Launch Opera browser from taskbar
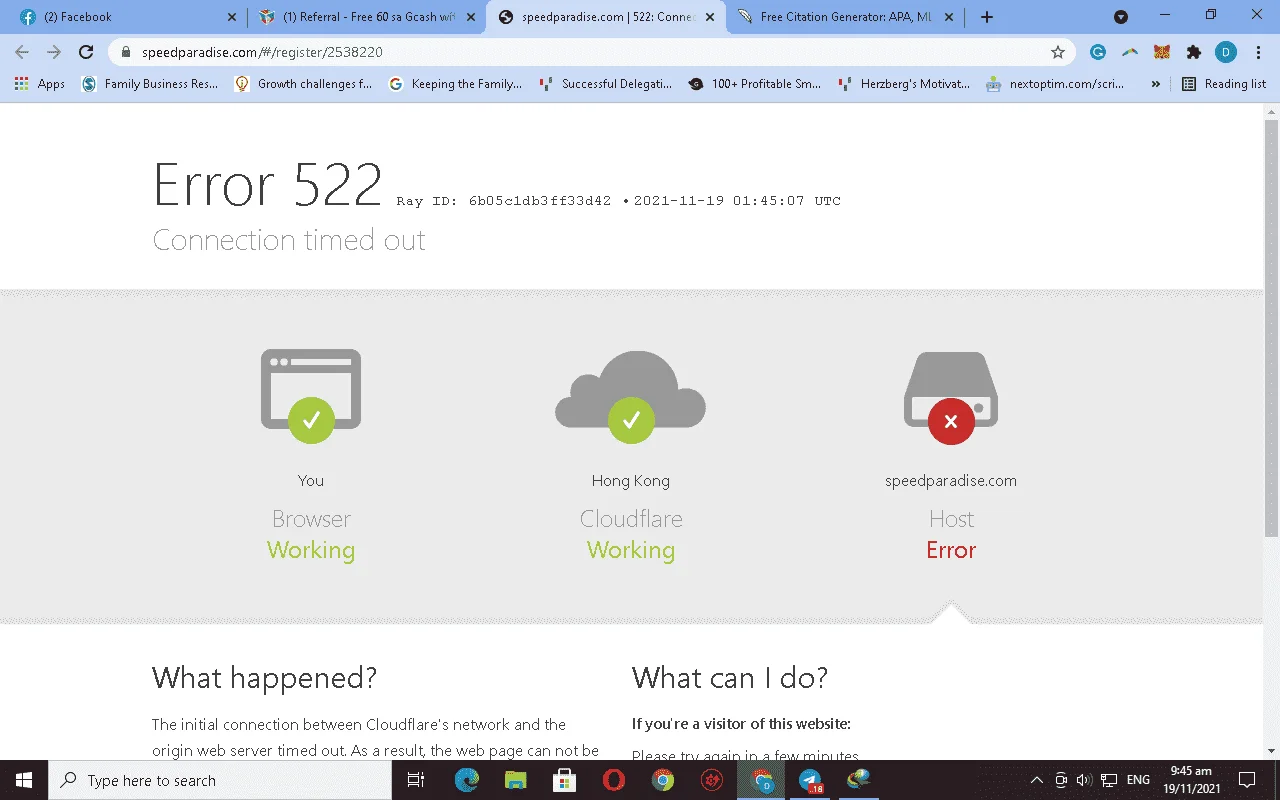 614,780
